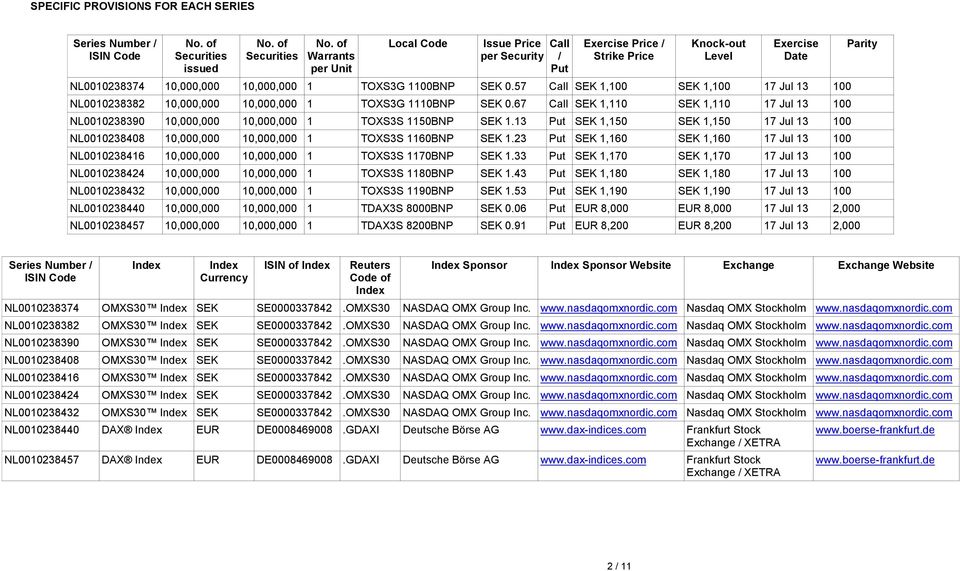Click the 'No. of Warrants per Unit' header
The height and width of the screenshot is (571, 960).
331,56
